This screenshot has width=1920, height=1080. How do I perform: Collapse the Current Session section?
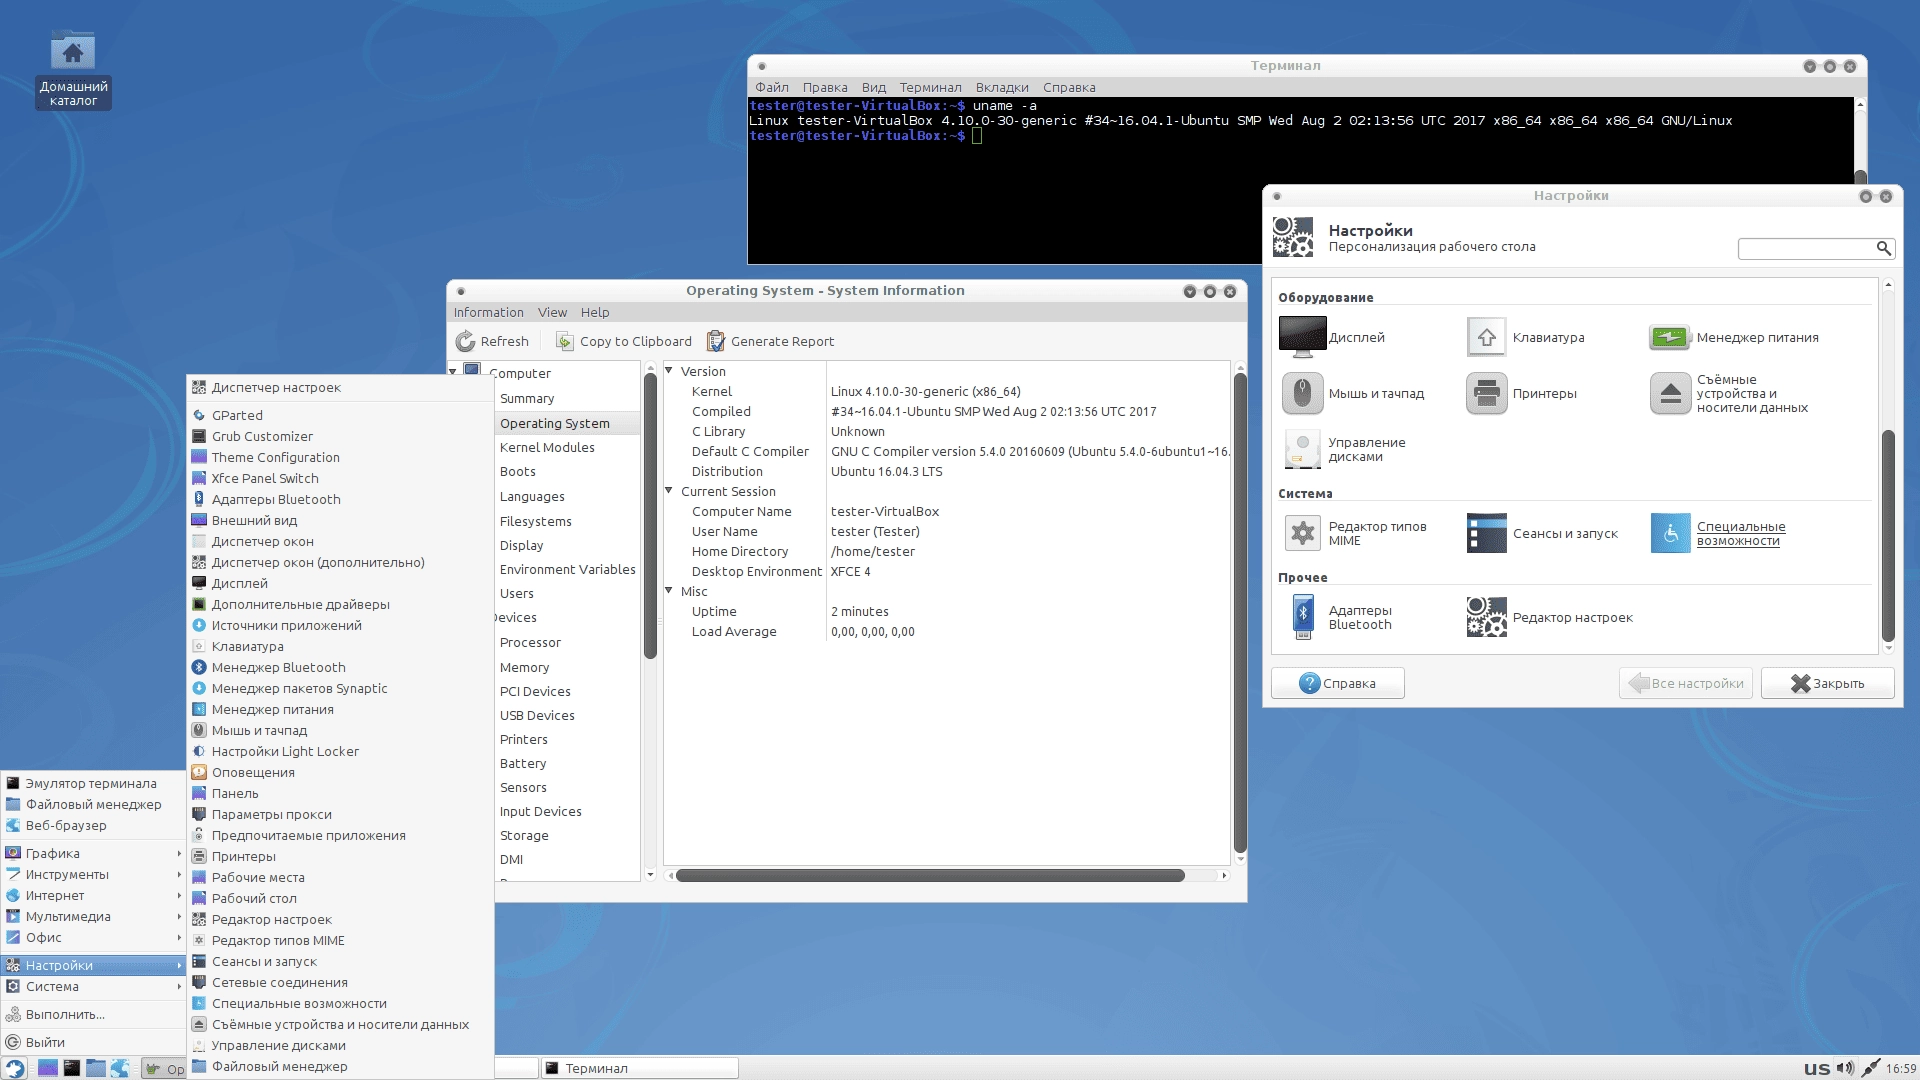[669, 491]
